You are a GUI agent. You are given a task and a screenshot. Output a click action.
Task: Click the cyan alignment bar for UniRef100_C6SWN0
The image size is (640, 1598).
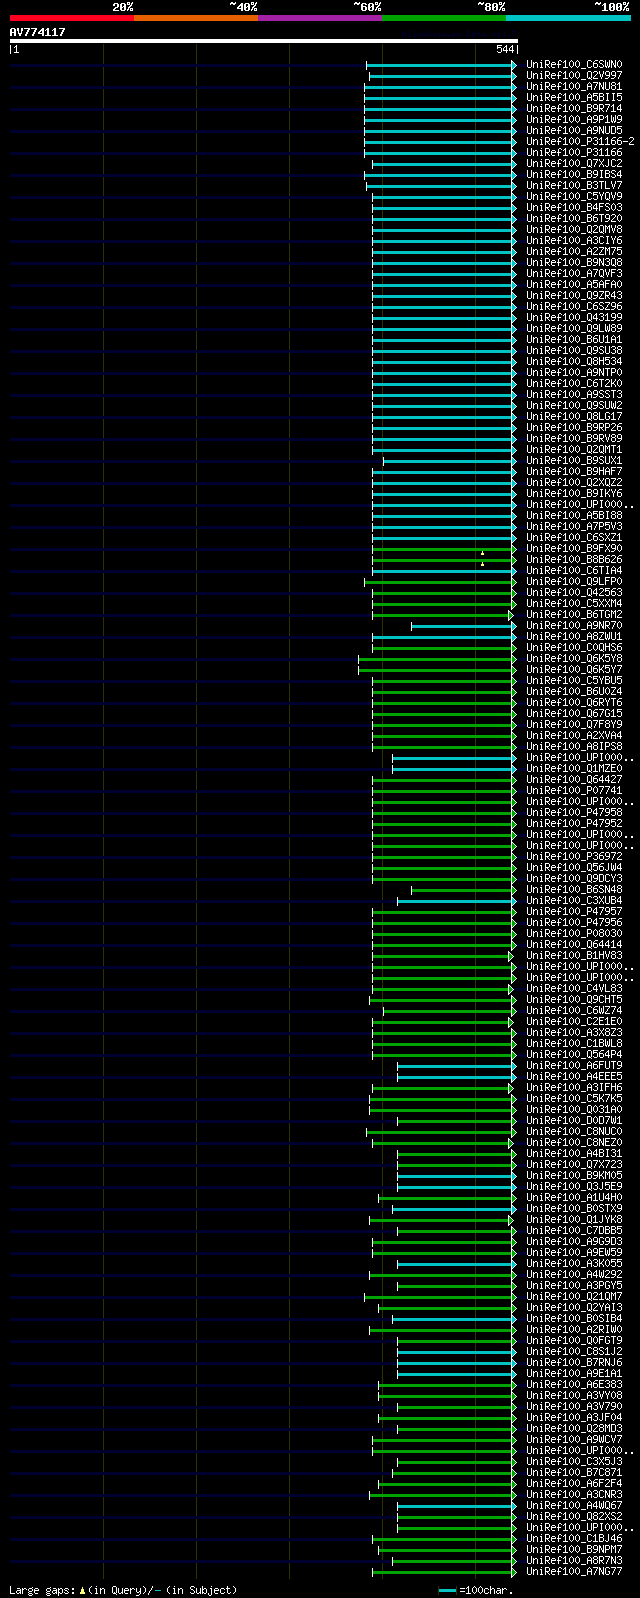[x=442, y=65]
